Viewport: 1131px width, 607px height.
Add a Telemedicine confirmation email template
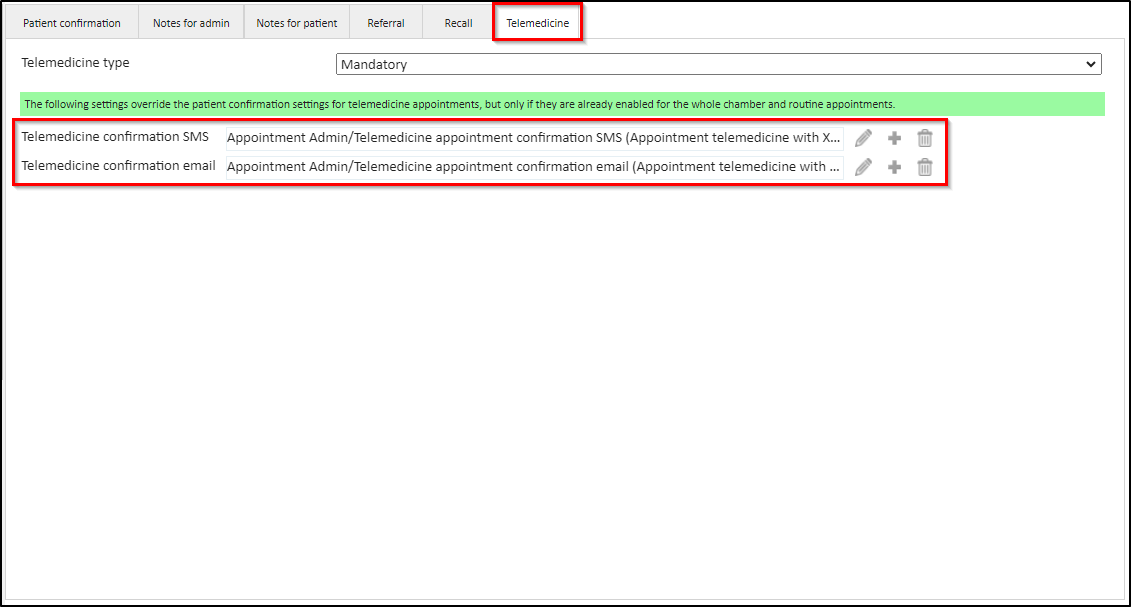coord(894,167)
